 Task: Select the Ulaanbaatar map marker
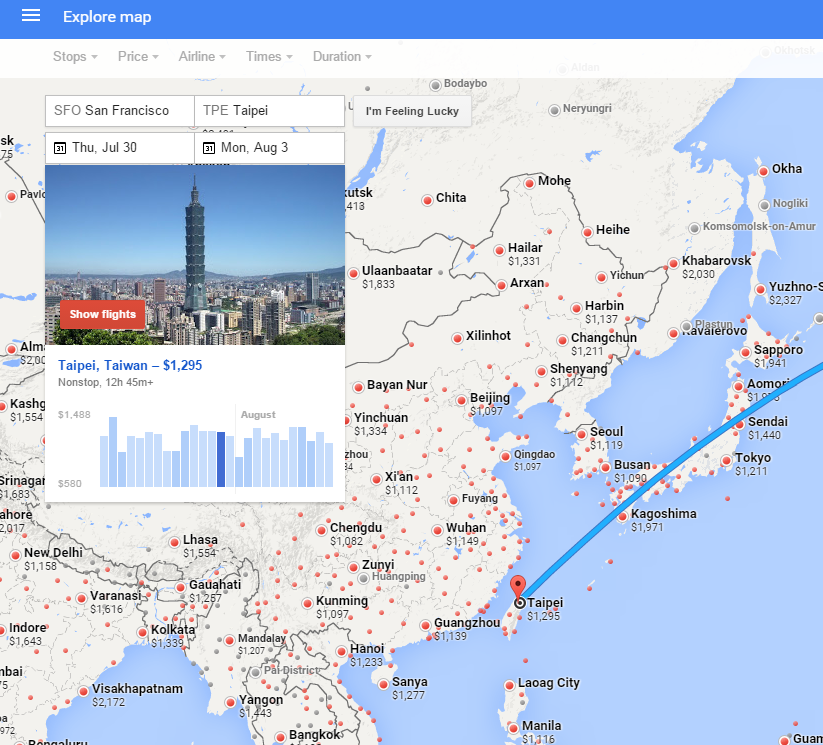coord(353,273)
